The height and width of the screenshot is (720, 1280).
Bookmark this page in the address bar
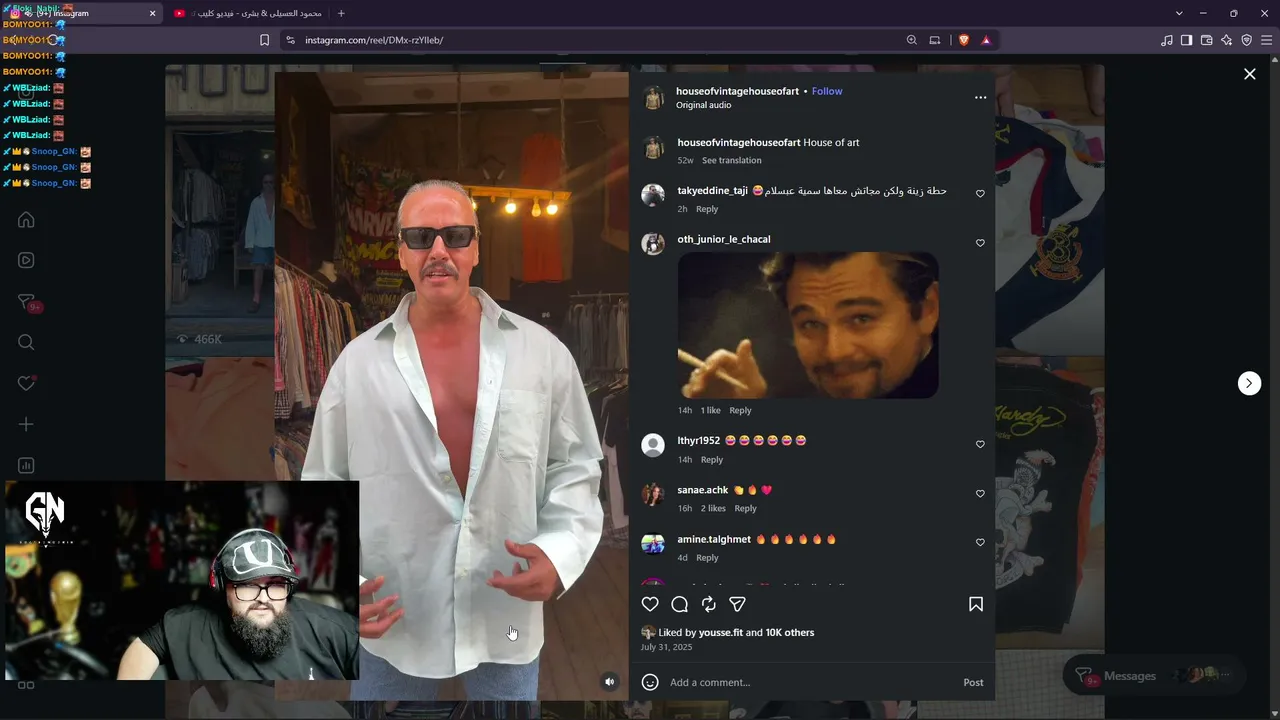(x=264, y=40)
